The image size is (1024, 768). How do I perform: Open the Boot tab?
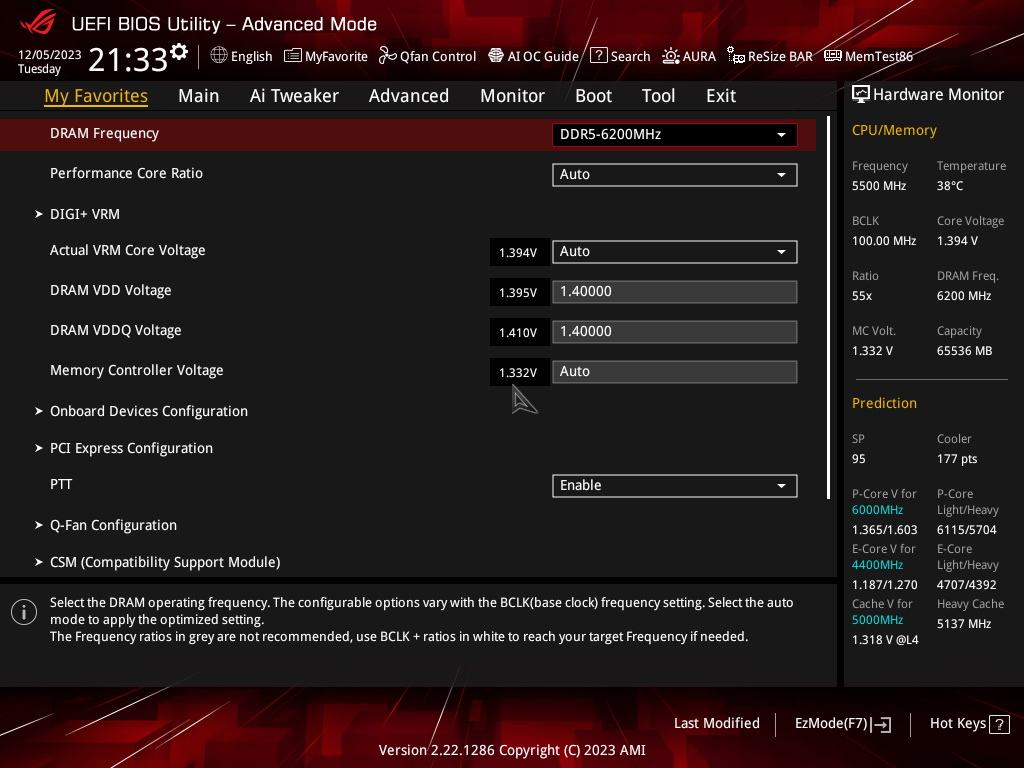[x=593, y=96]
